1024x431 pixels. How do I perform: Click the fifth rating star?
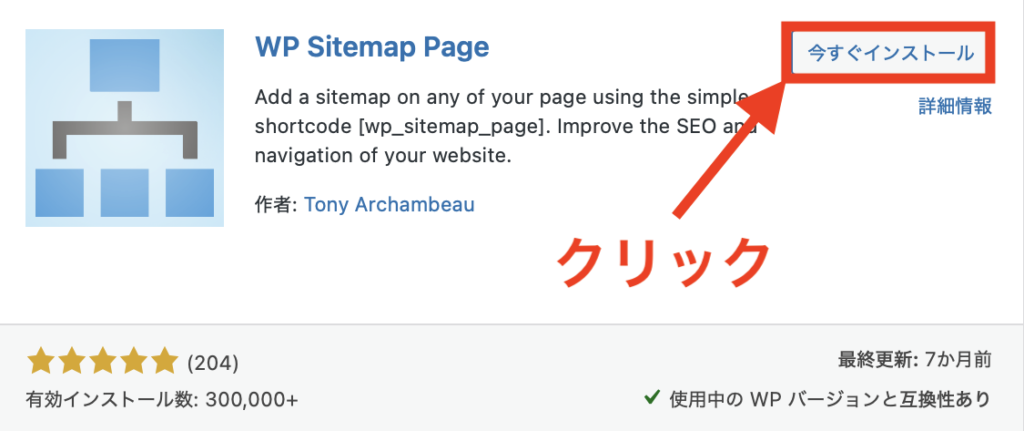point(162,361)
